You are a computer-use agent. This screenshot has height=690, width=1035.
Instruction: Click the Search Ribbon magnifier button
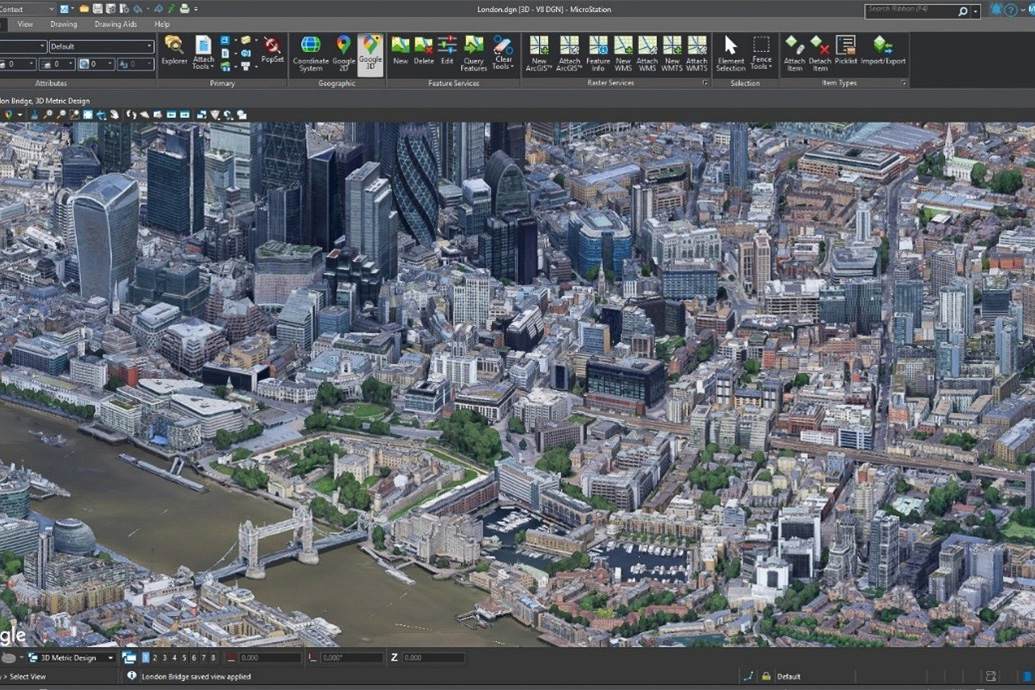pyautogui.click(x=962, y=11)
